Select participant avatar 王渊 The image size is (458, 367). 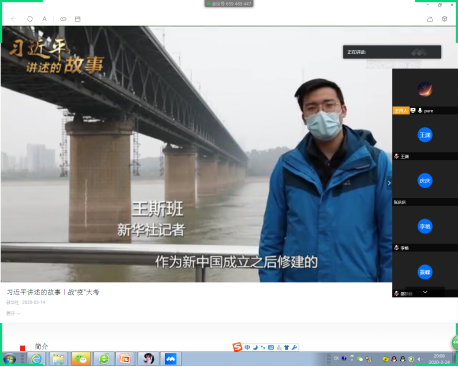click(x=425, y=135)
